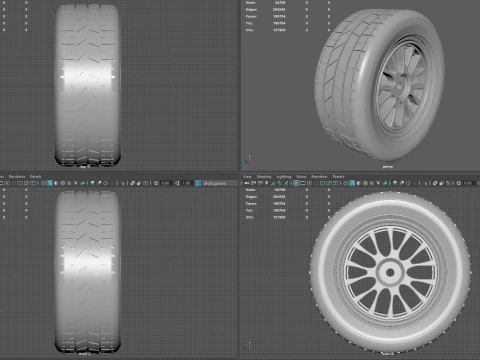480x360 pixels.
Task: Open Panels menu in bottom-left panel
Action: click(x=36, y=177)
